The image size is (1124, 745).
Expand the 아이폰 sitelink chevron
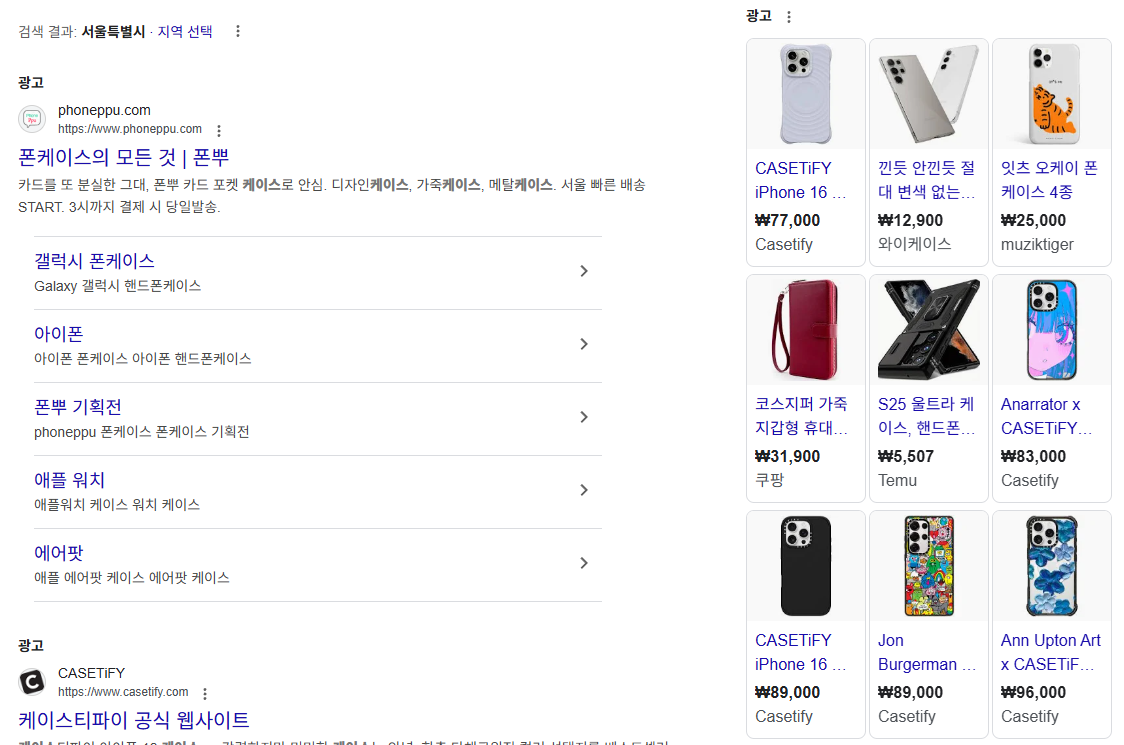pyautogui.click(x=584, y=344)
